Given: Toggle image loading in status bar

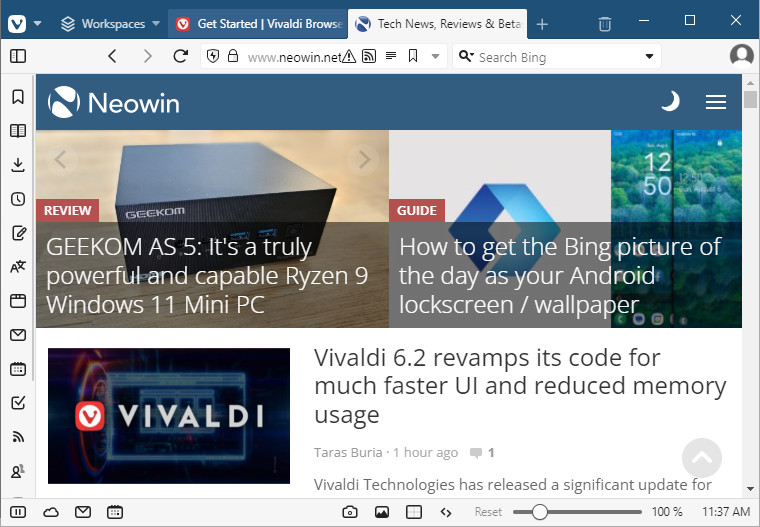Looking at the screenshot, I should (381, 512).
